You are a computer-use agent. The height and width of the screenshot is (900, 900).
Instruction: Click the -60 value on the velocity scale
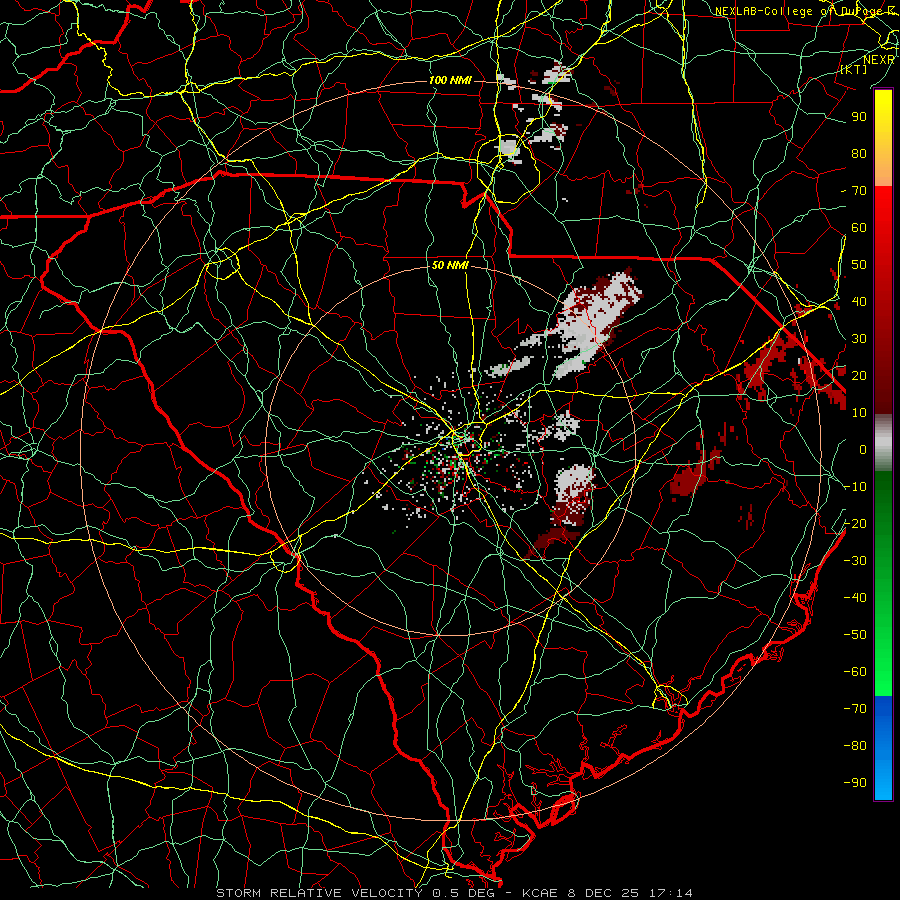[855, 672]
